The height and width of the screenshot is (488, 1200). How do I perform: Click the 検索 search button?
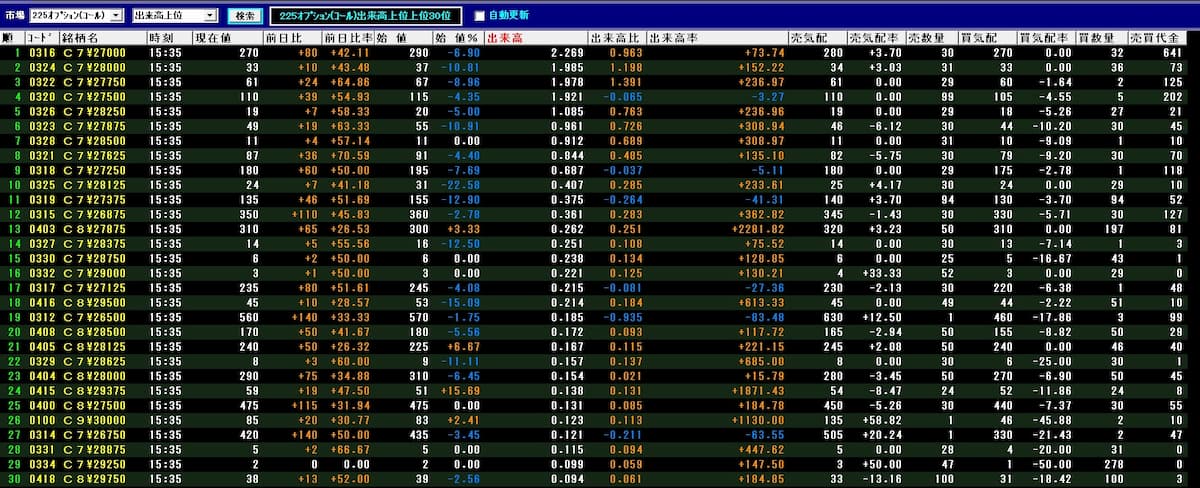point(245,15)
